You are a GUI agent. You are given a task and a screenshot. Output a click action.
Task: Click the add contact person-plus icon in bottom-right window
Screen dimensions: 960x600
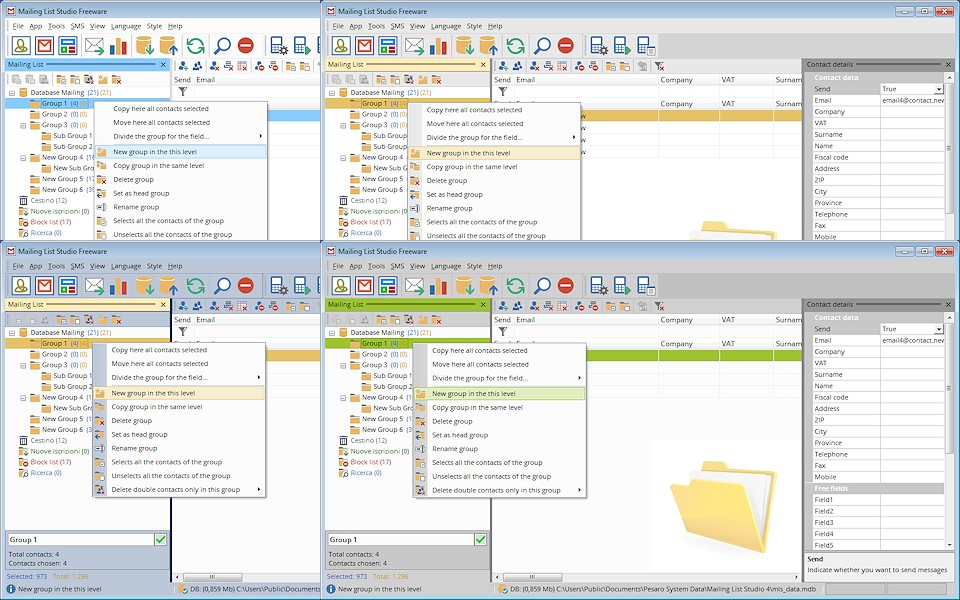coord(503,306)
